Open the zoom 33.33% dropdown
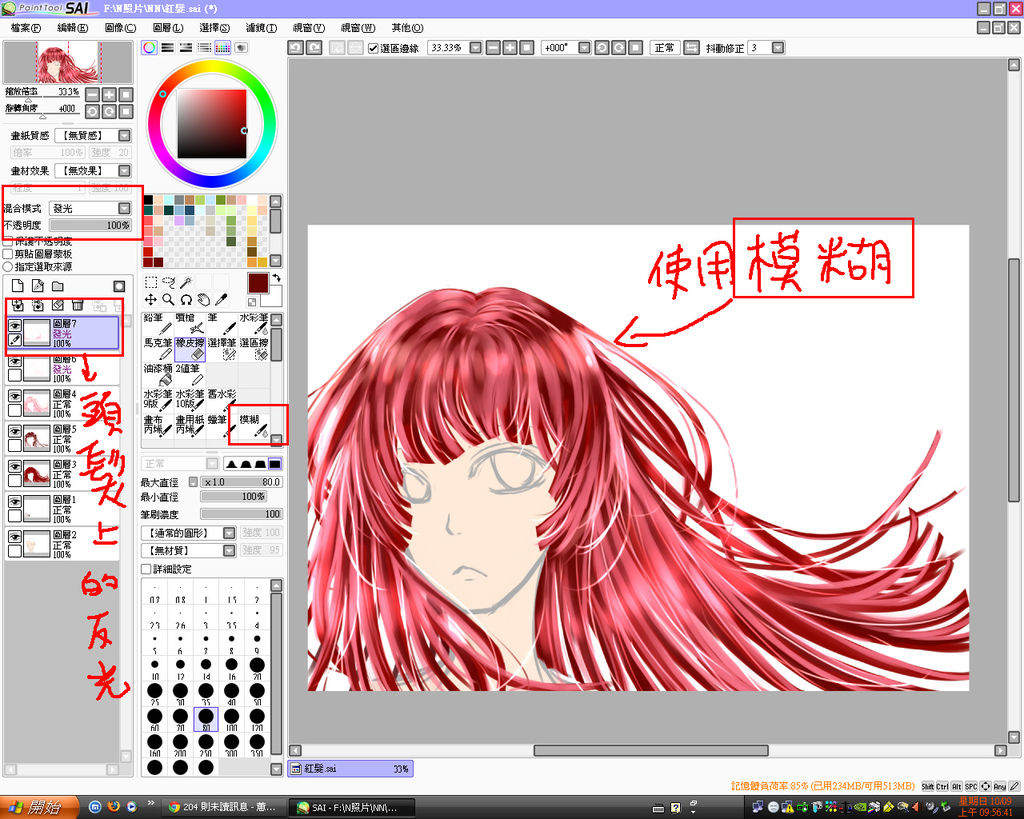Screen dimensions: 1024x819 [x=475, y=48]
